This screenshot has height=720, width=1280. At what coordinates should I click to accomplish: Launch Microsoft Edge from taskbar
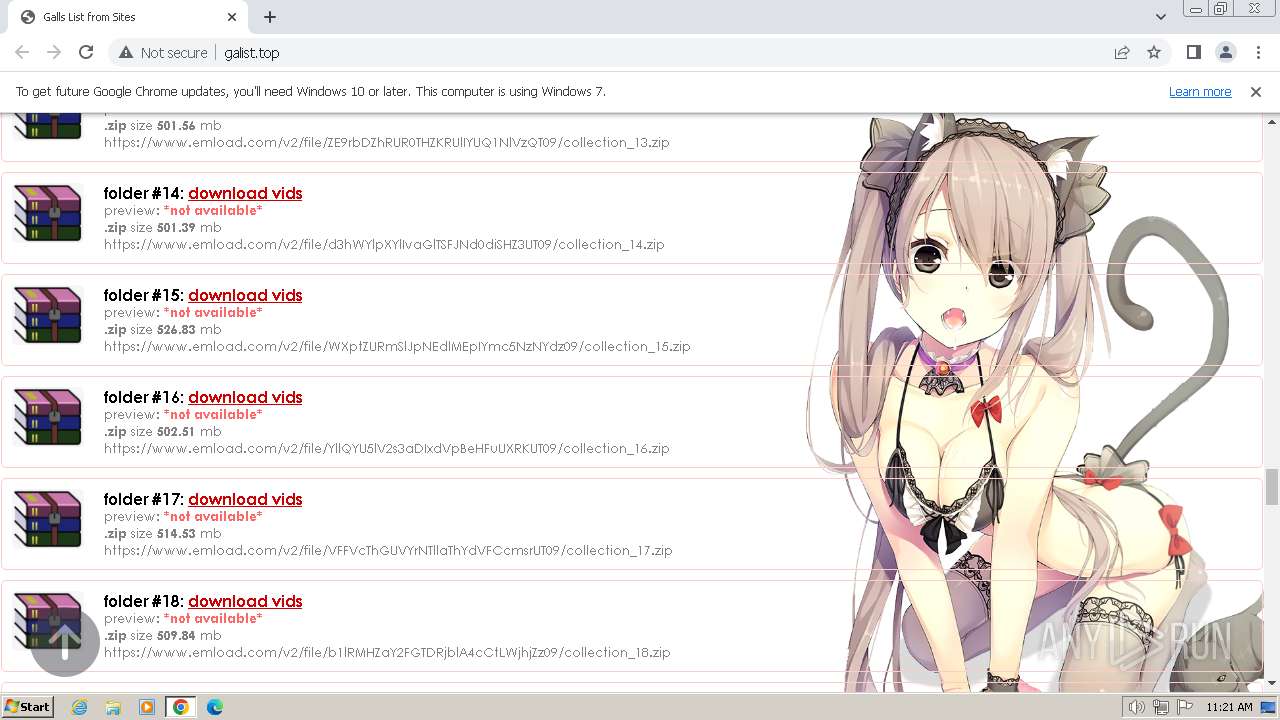pyautogui.click(x=214, y=707)
